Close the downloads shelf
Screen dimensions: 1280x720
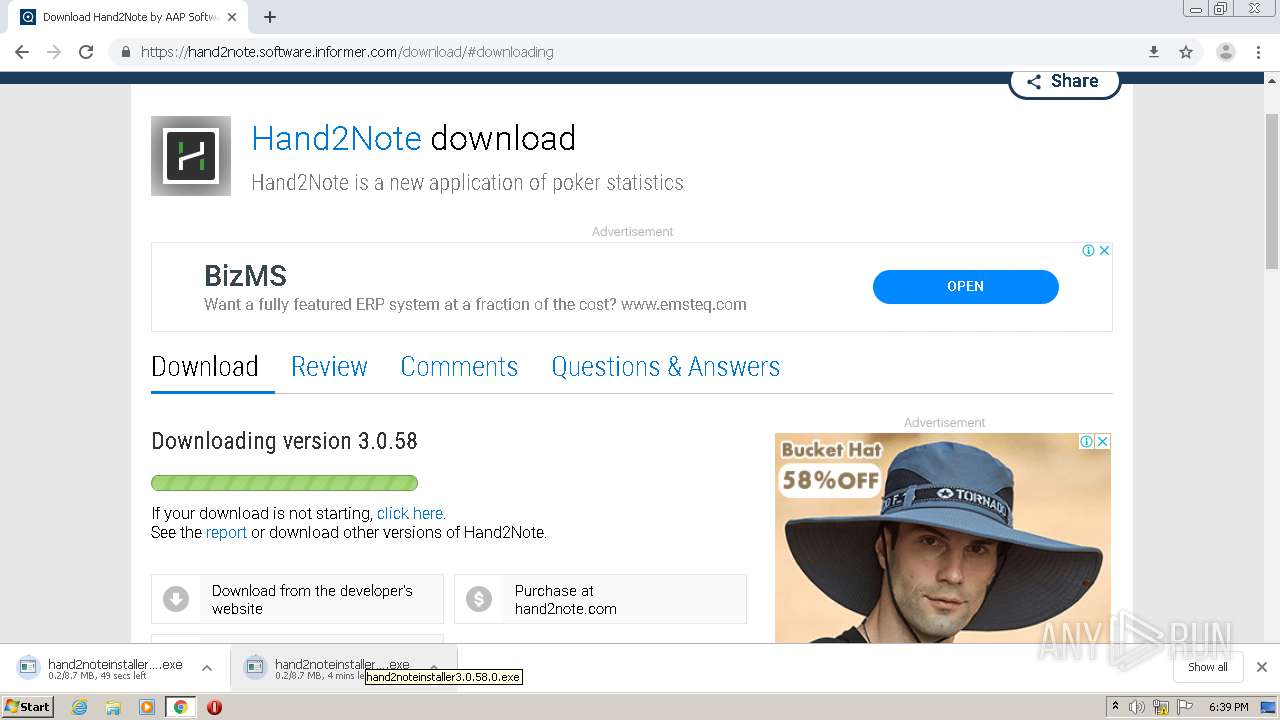click(1262, 667)
